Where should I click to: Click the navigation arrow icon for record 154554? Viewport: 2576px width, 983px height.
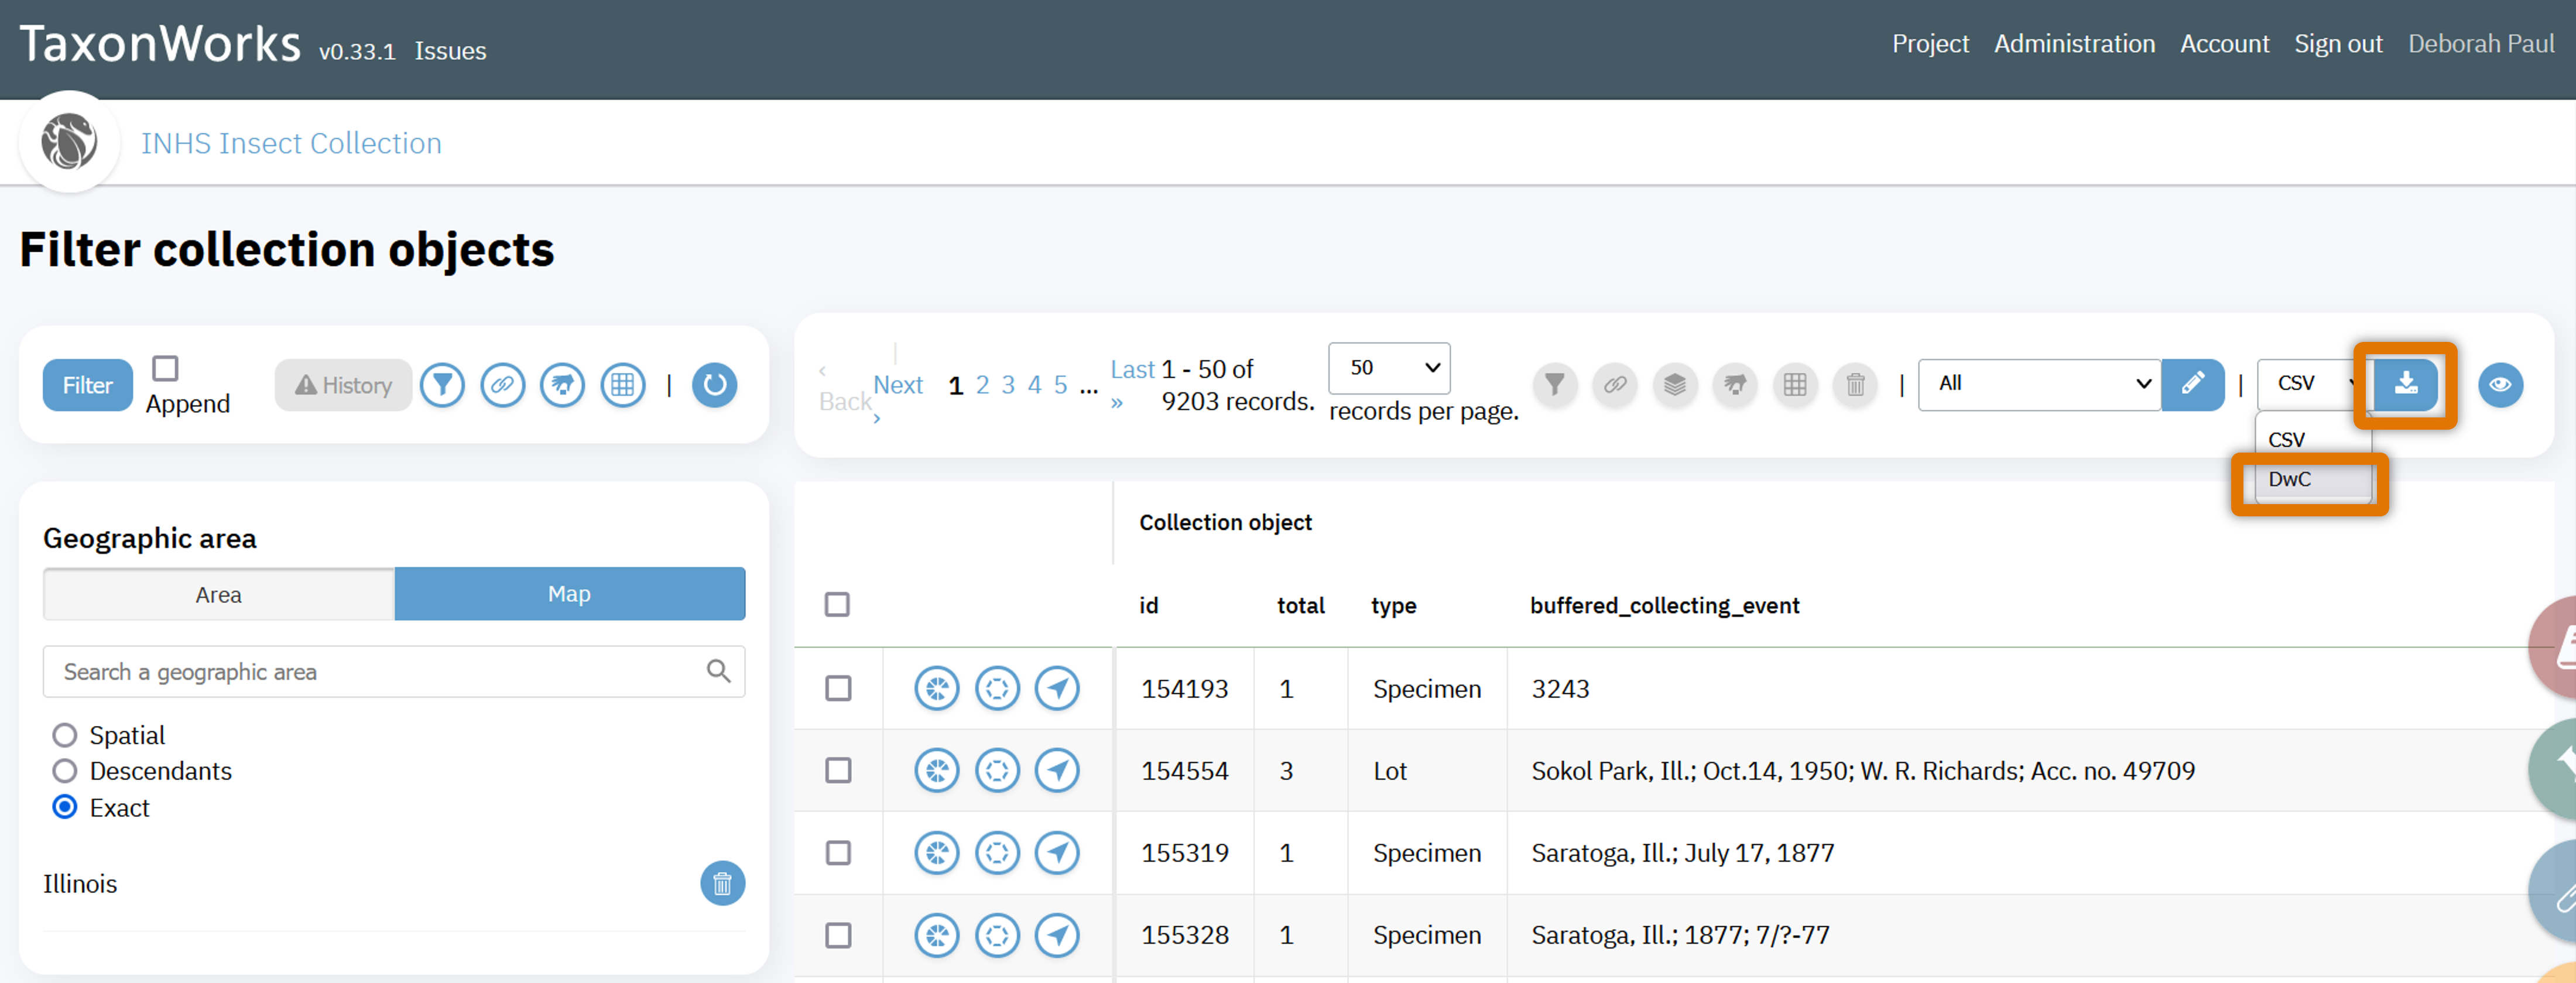tap(1056, 770)
